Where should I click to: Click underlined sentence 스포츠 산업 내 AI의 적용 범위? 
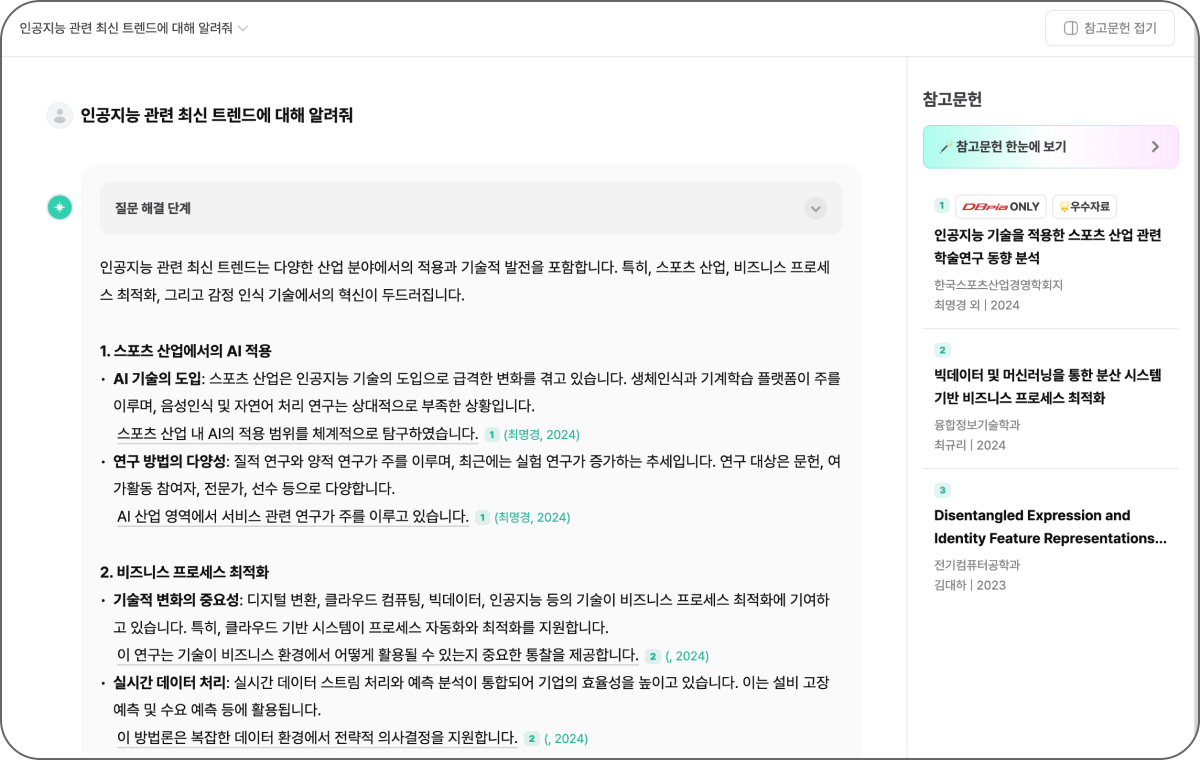pos(297,433)
